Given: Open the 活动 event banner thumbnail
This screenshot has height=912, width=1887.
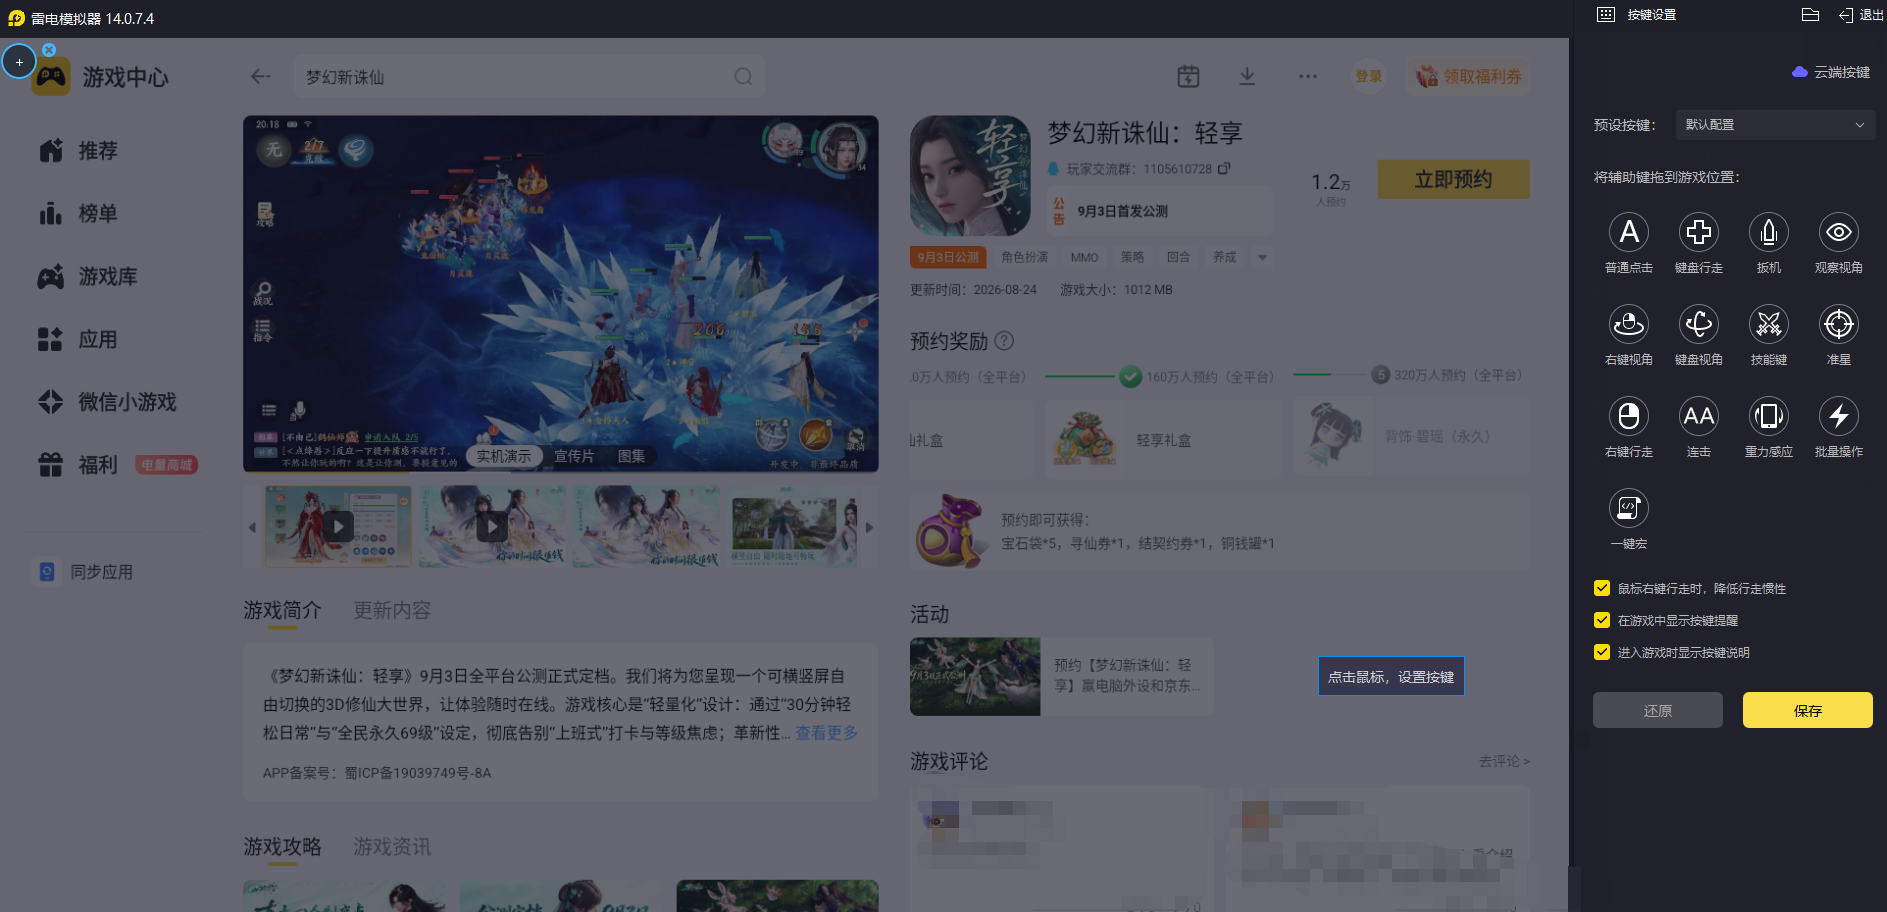Looking at the screenshot, I should pyautogui.click(x=975, y=677).
